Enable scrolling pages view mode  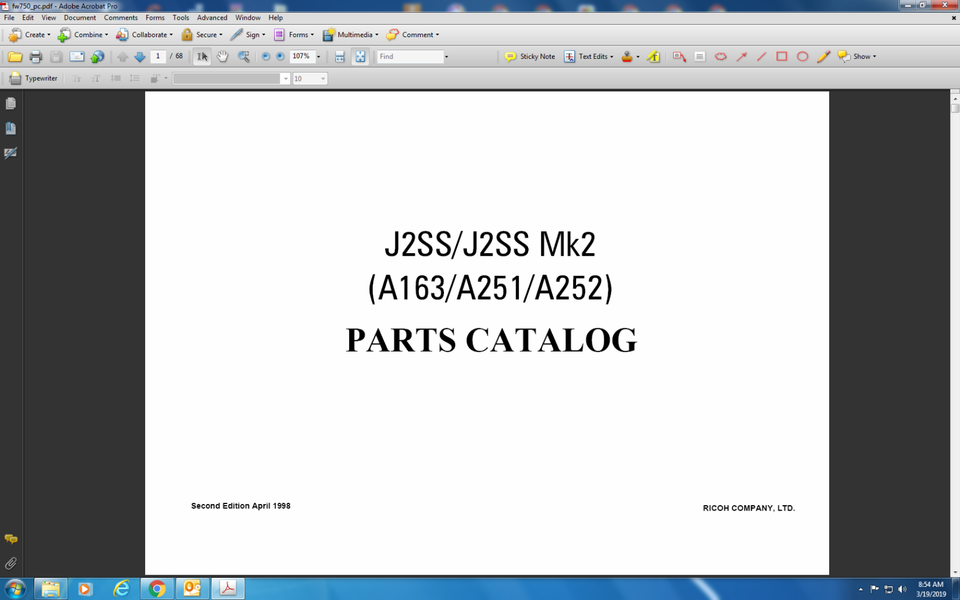(340, 57)
